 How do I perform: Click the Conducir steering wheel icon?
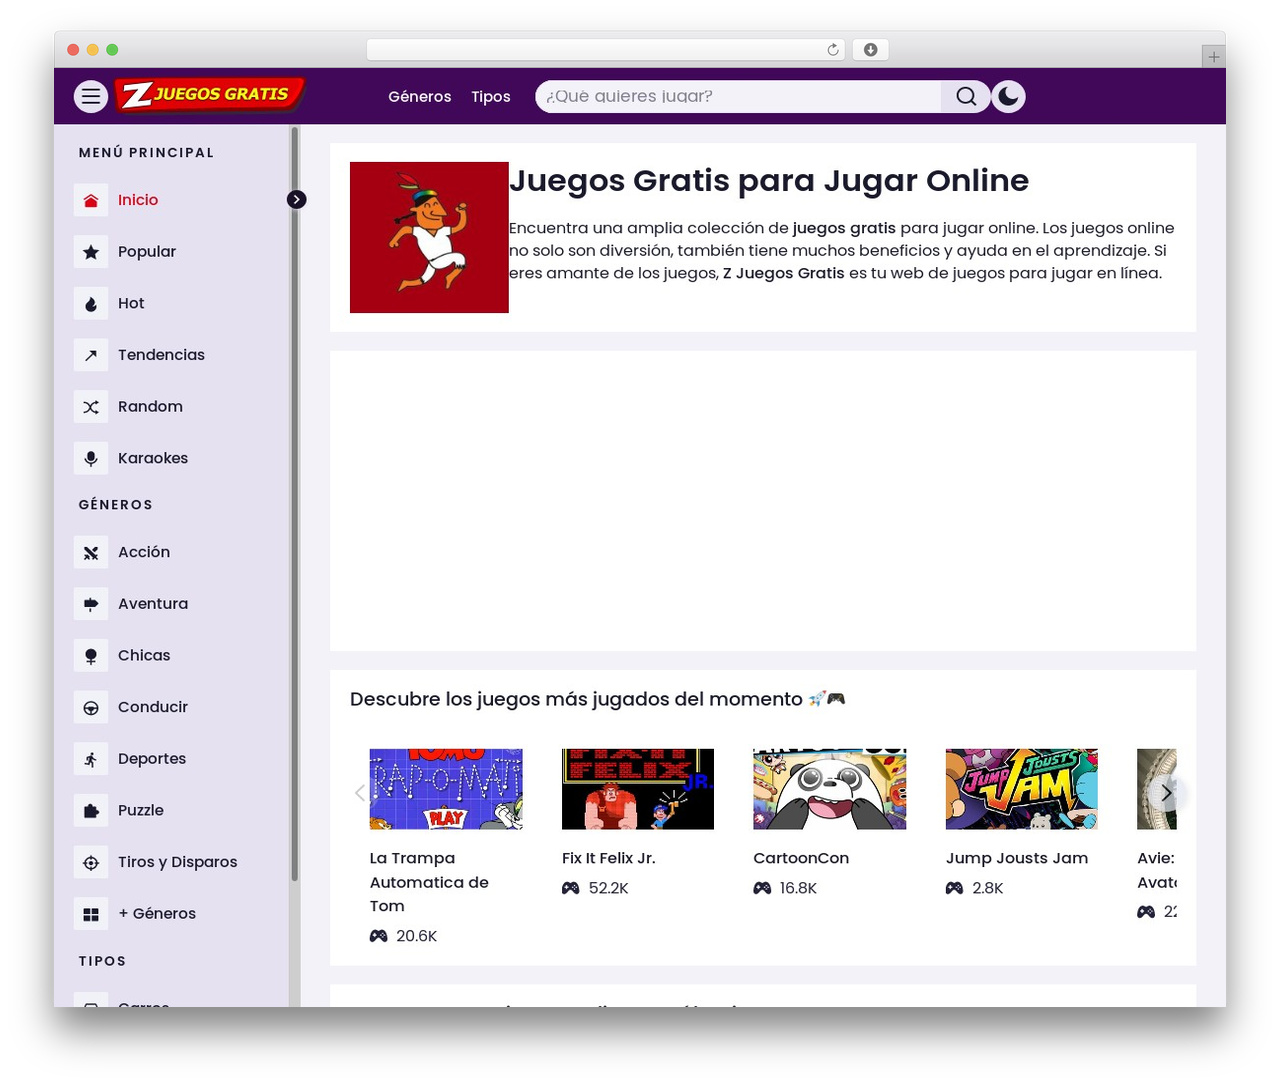point(91,708)
